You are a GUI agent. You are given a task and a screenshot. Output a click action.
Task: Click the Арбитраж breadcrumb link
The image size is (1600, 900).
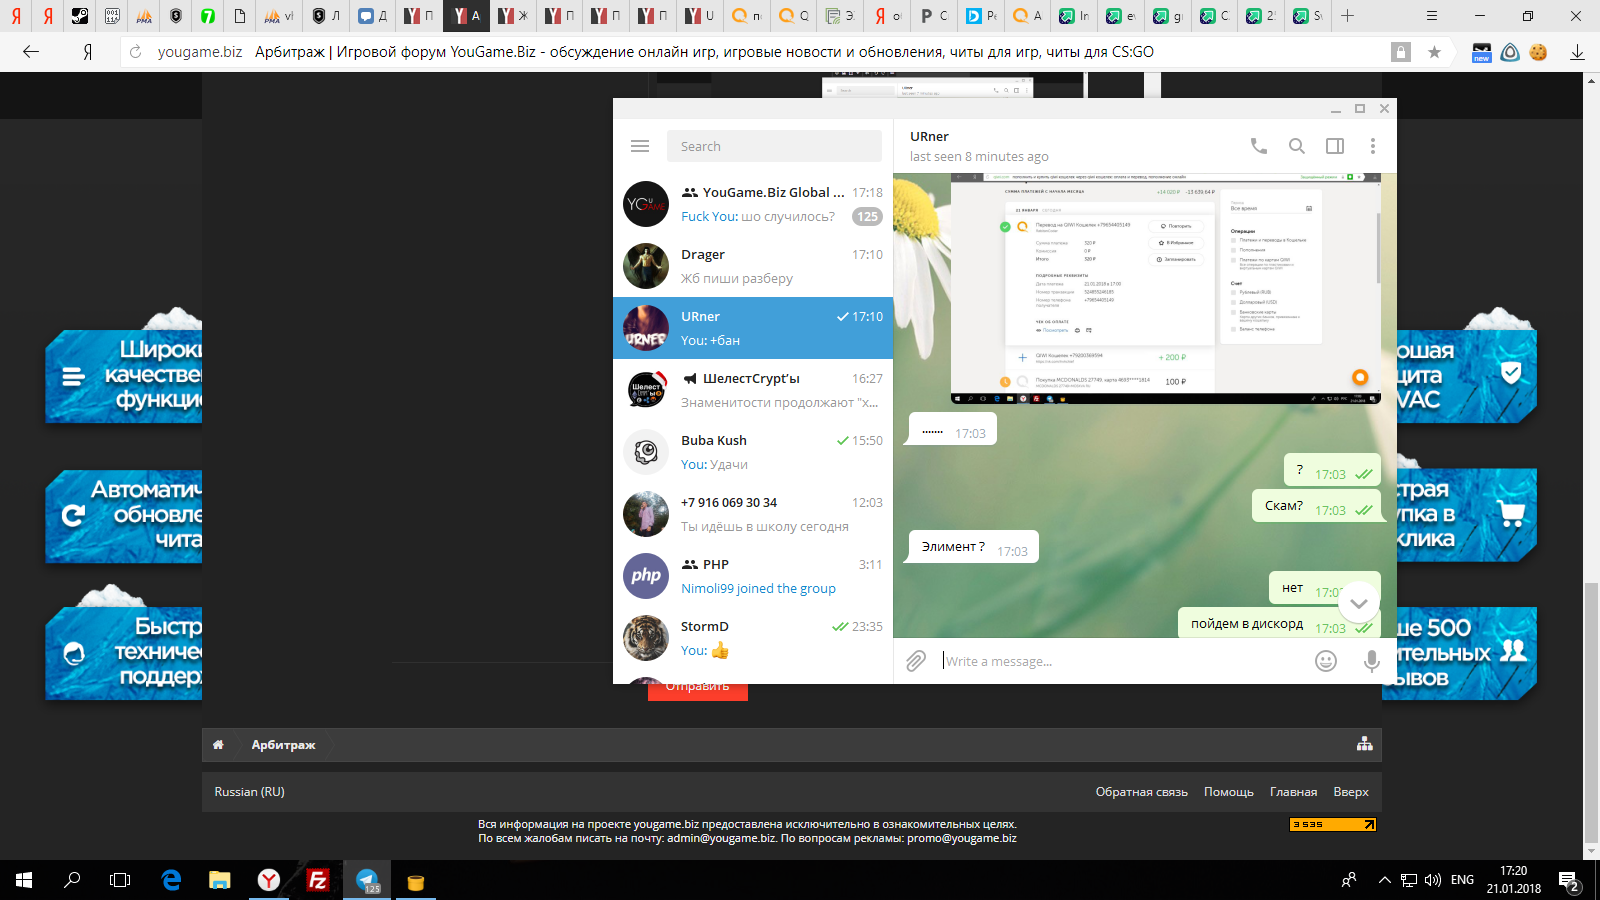[x=283, y=745]
